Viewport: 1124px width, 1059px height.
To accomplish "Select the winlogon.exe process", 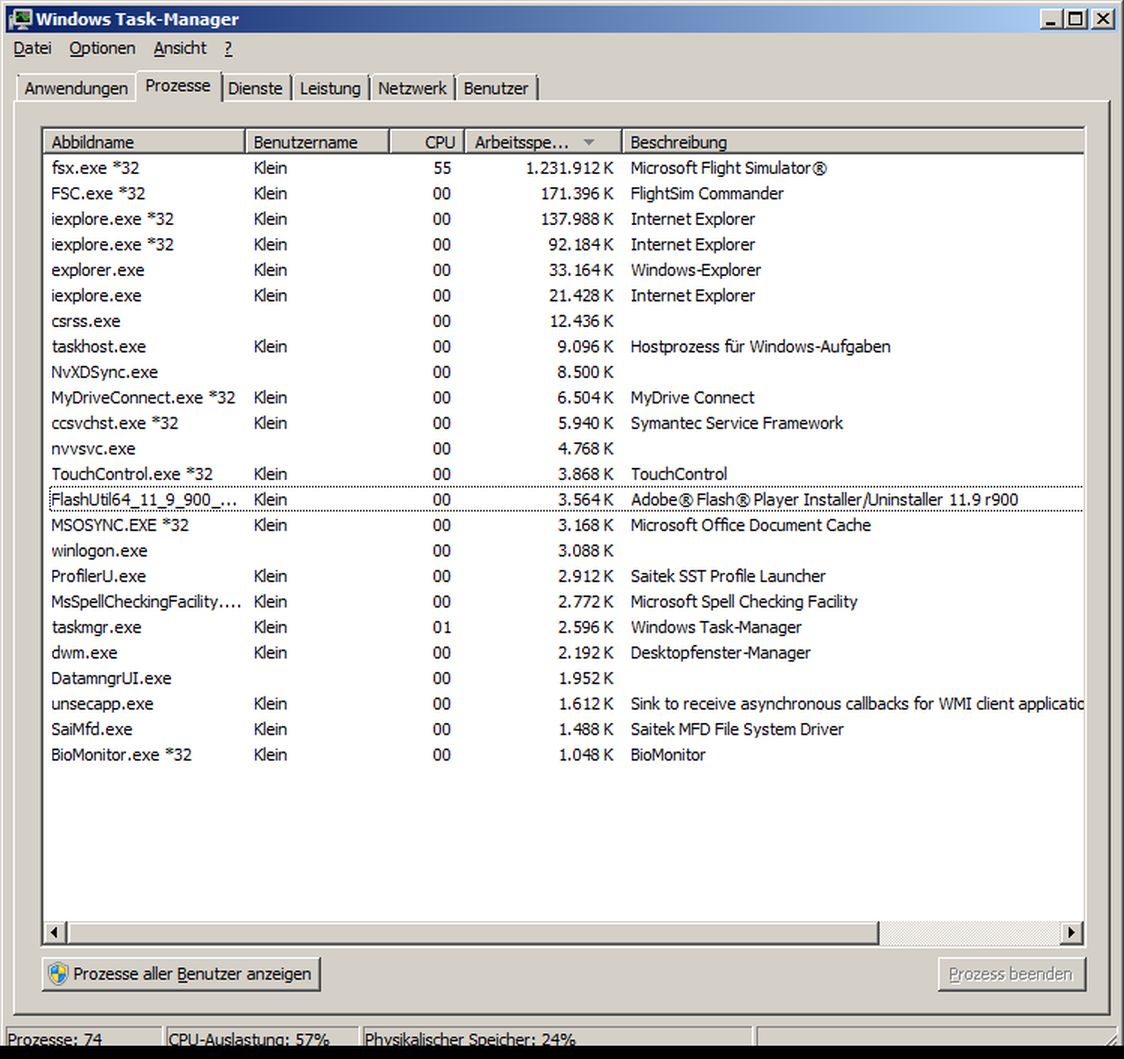I will [x=563, y=551].
